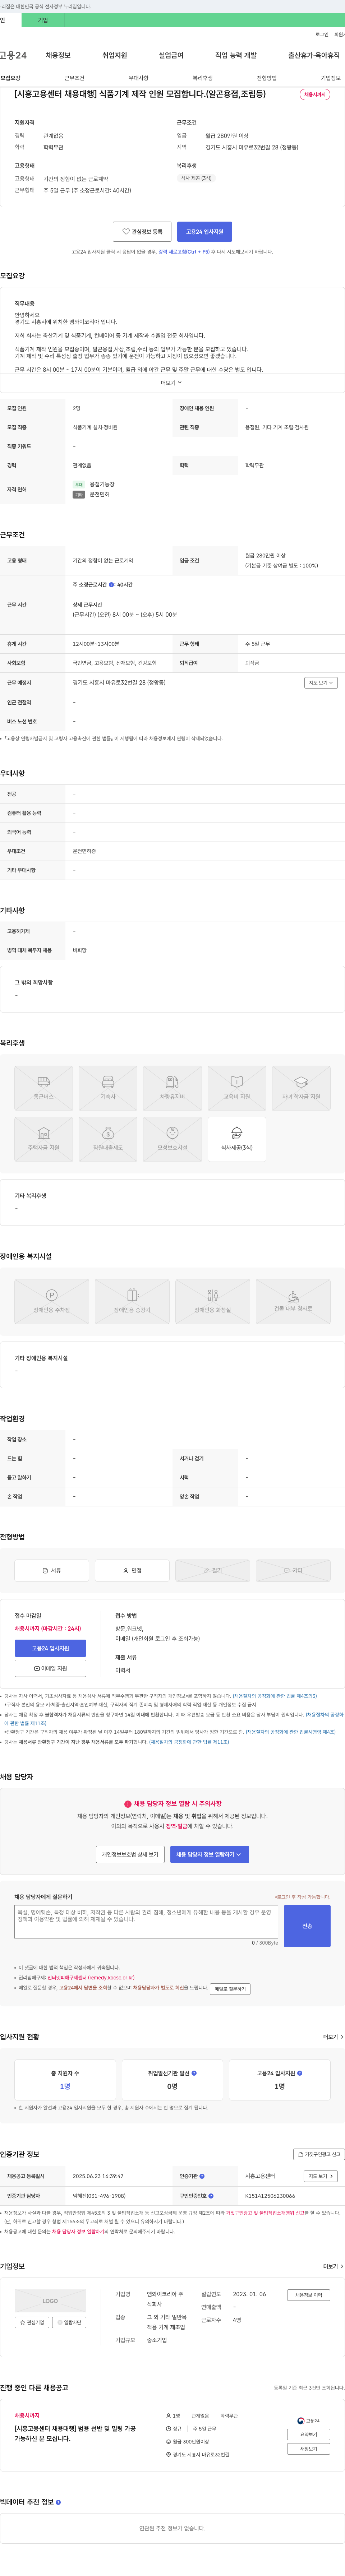This screenshot has width=345, height=2576.
Task: Click info icon beside 빅데이터 추천 정보
Action: (58, 2502)
